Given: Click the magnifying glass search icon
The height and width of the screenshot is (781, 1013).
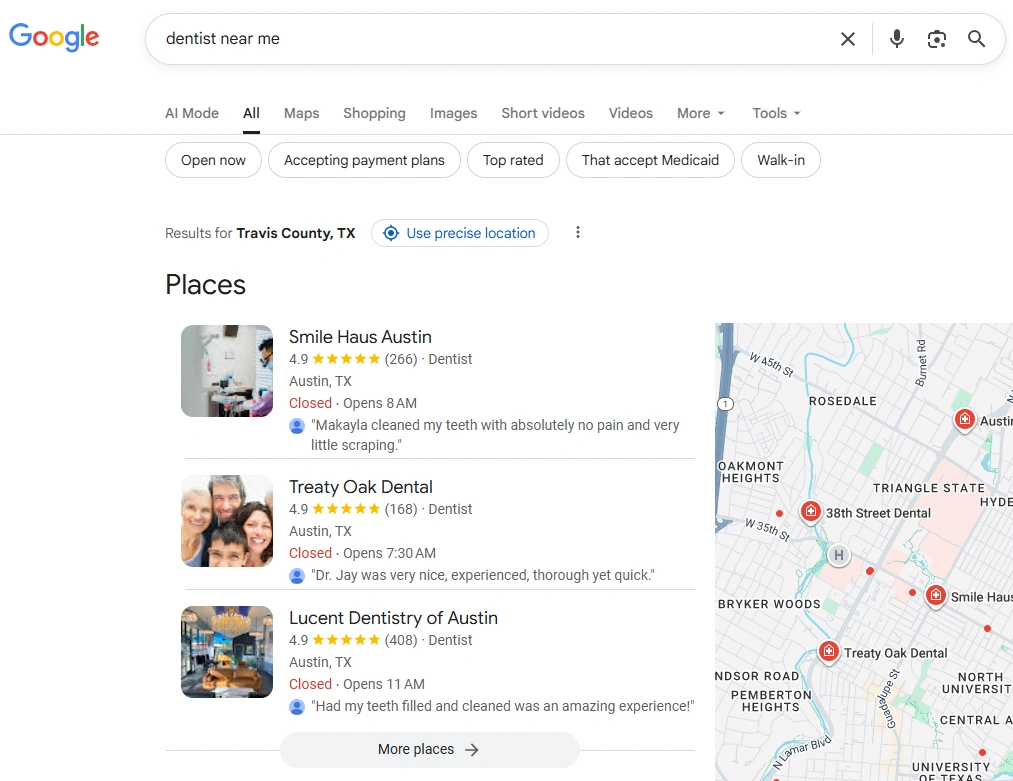Looking at the screenshot, I should point(976,39).
